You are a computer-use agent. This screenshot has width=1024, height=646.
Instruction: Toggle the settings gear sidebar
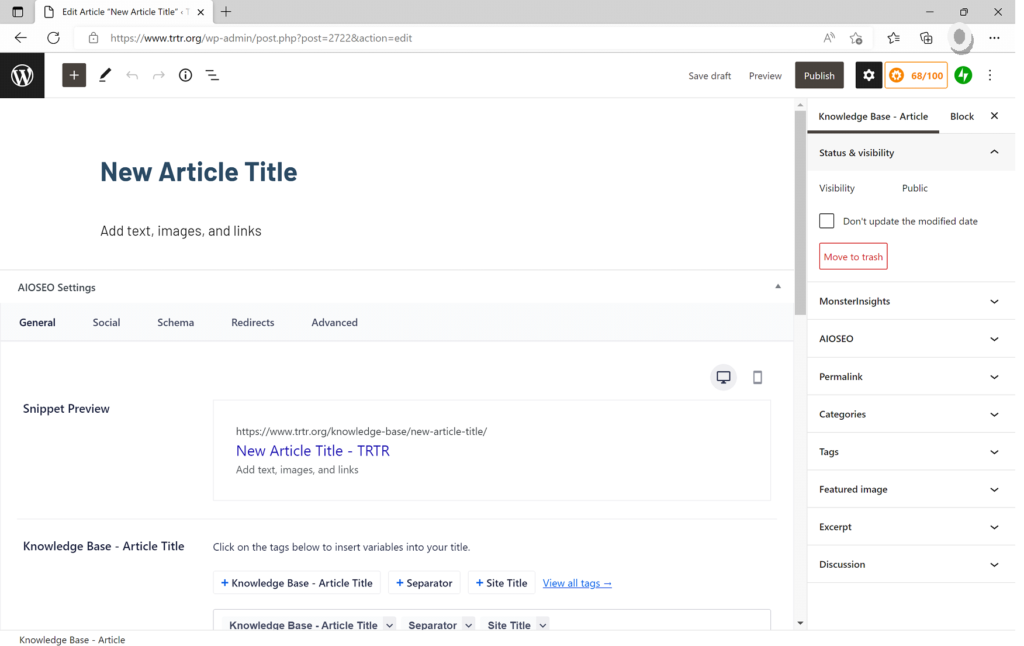tap(868, 75)
